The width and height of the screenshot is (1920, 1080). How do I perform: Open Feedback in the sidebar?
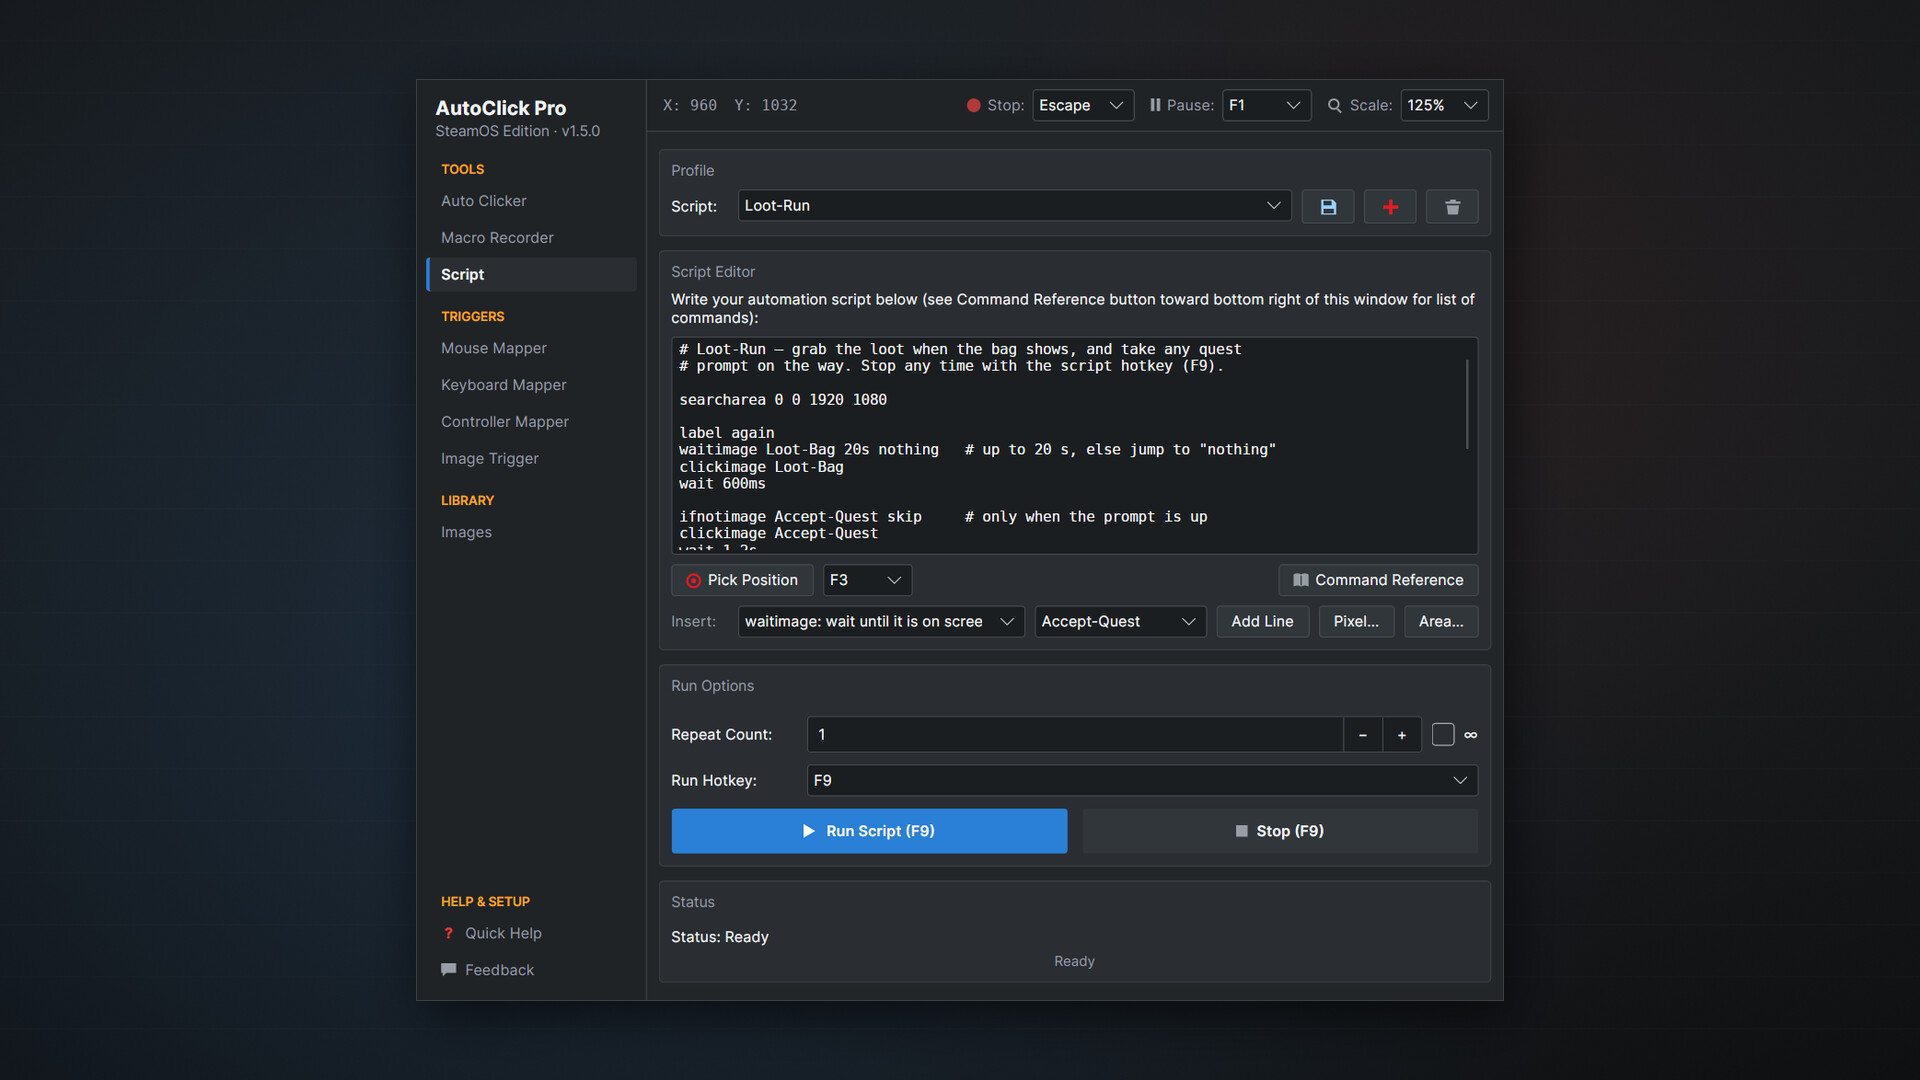point(499,970)
